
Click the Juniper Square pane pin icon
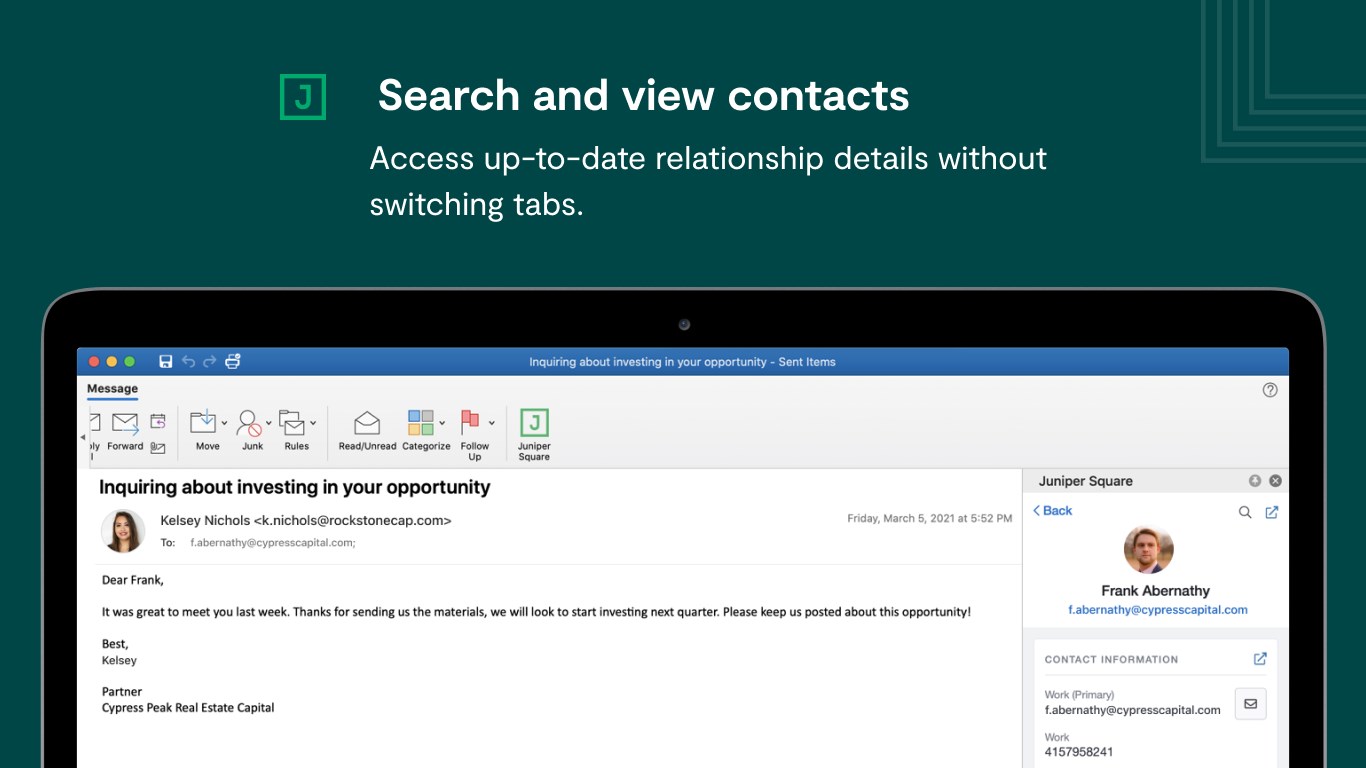coord(1255,481)
